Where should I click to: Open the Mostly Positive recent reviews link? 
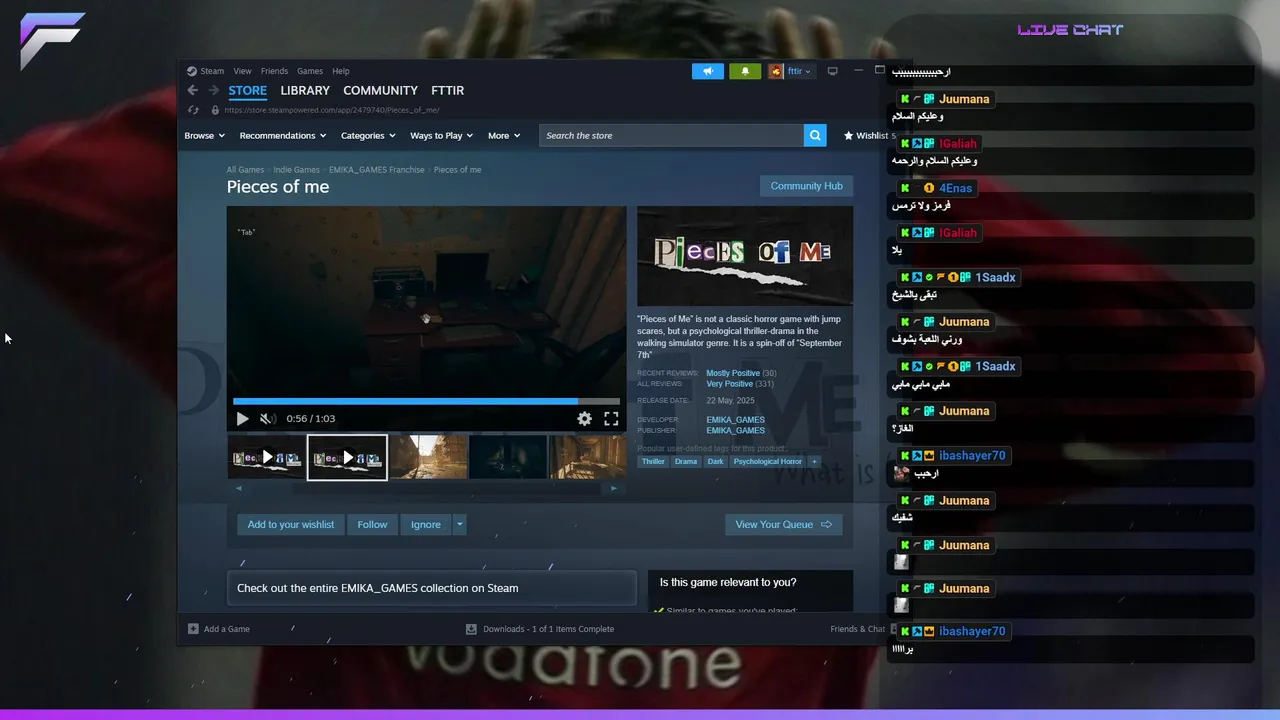coord(733,373)
